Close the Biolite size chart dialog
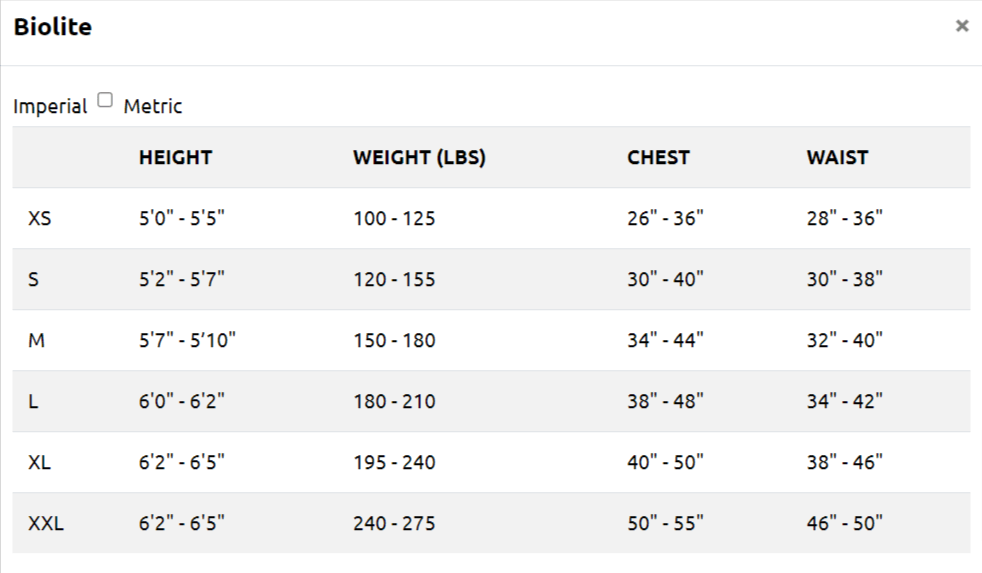 [x=961, y=26]
